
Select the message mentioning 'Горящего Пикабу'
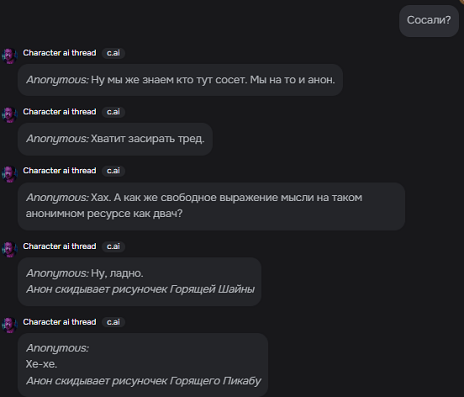(x=143, y=365)
